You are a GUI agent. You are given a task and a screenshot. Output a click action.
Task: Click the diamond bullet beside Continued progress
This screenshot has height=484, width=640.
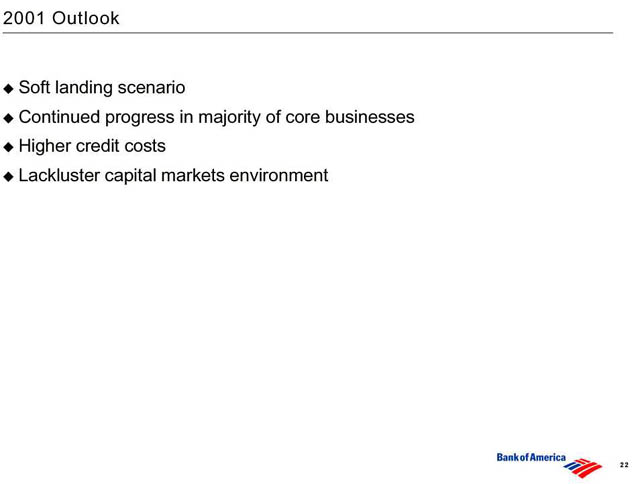click(x=8, y=118)
